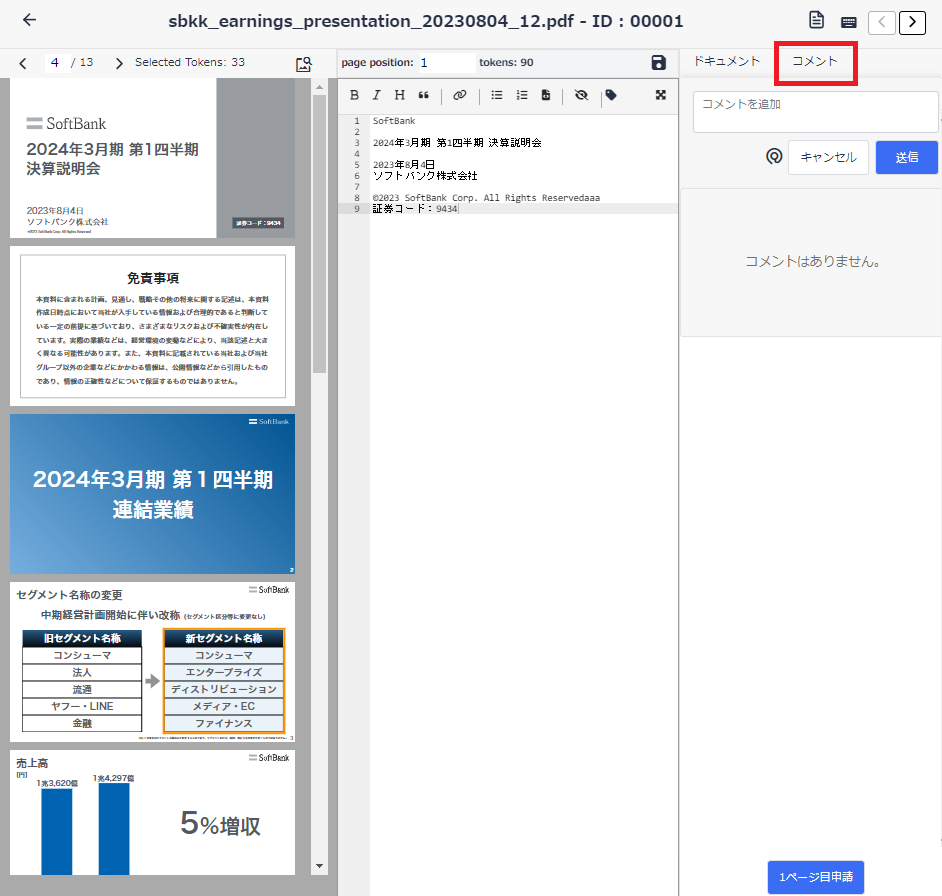
Task: Insert a link in the editor
Action: (460, 95)
